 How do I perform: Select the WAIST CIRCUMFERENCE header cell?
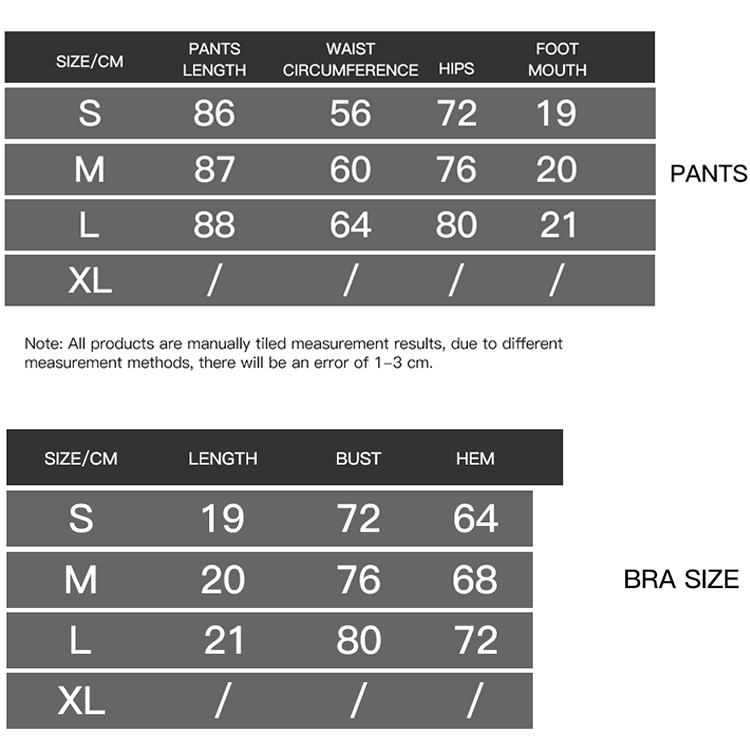point(350,59)
